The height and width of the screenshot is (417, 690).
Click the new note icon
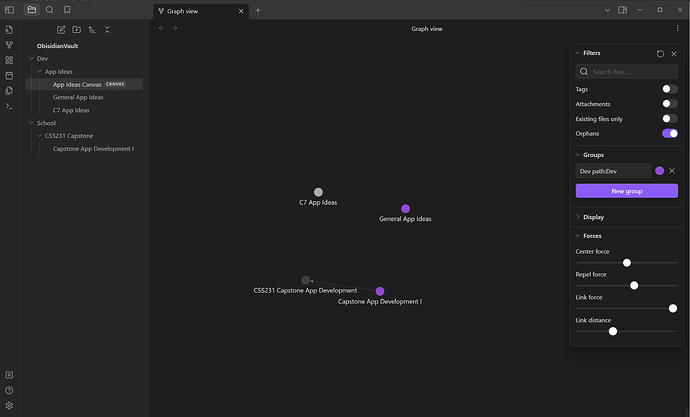point(61,30)
